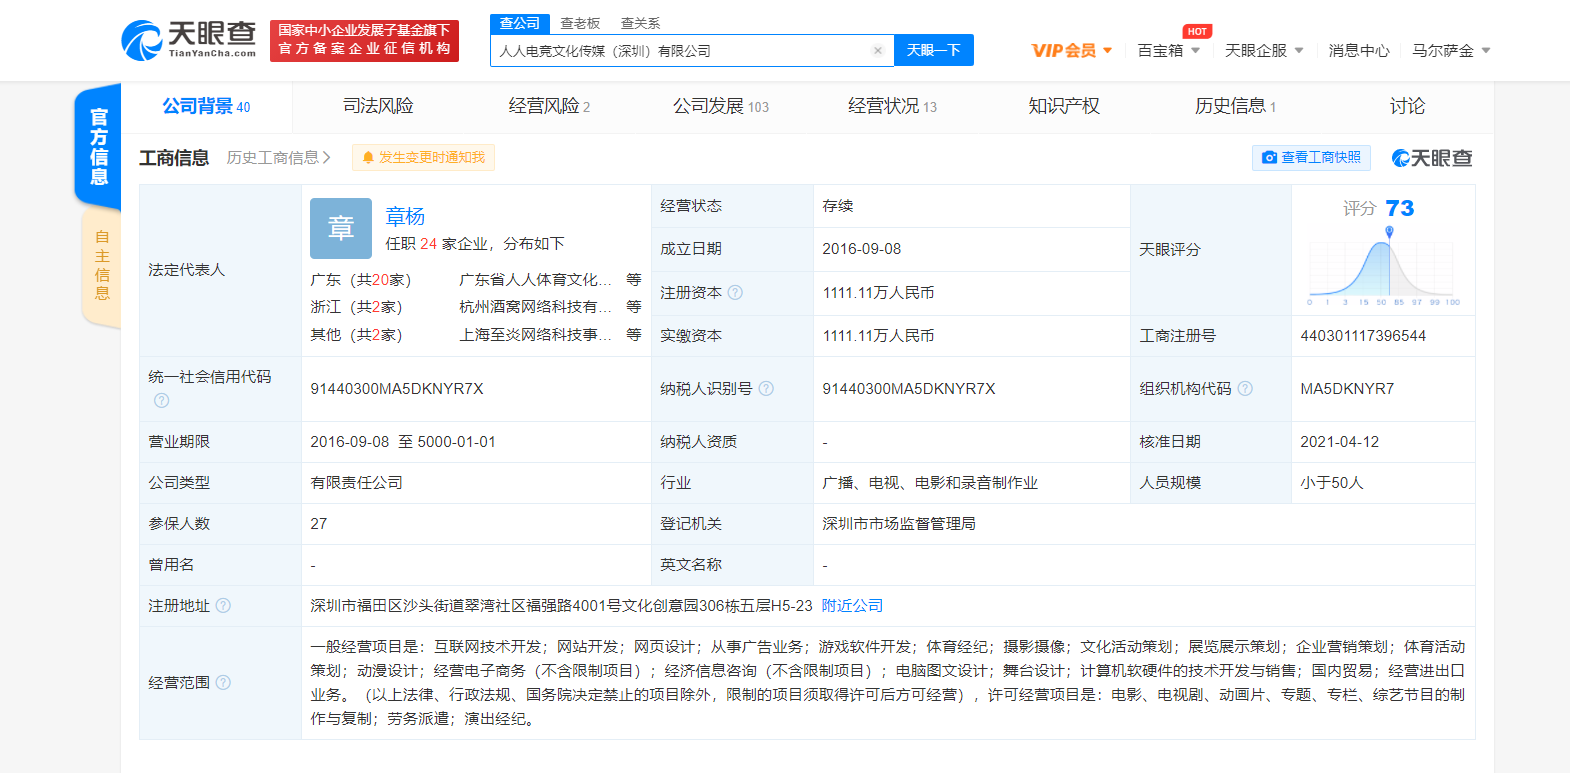1570x773 pixels.
Task: Click the Tianyancha logo icon
Action: [141, 40]
